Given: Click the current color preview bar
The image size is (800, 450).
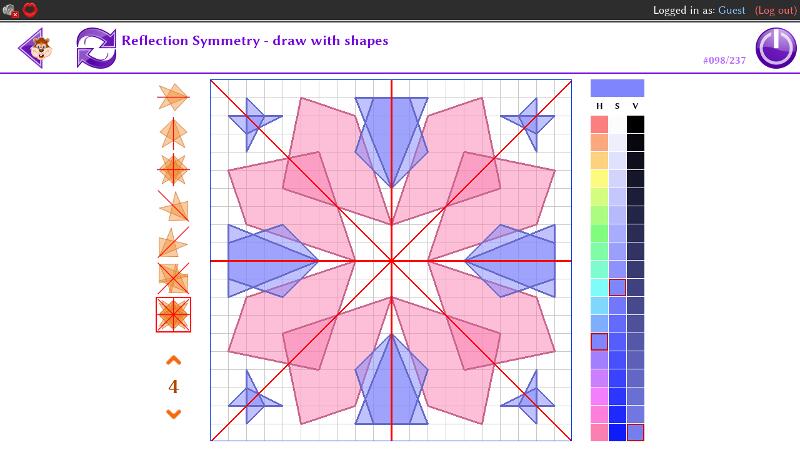Looking at the screenshot, I should click(617, 88).
